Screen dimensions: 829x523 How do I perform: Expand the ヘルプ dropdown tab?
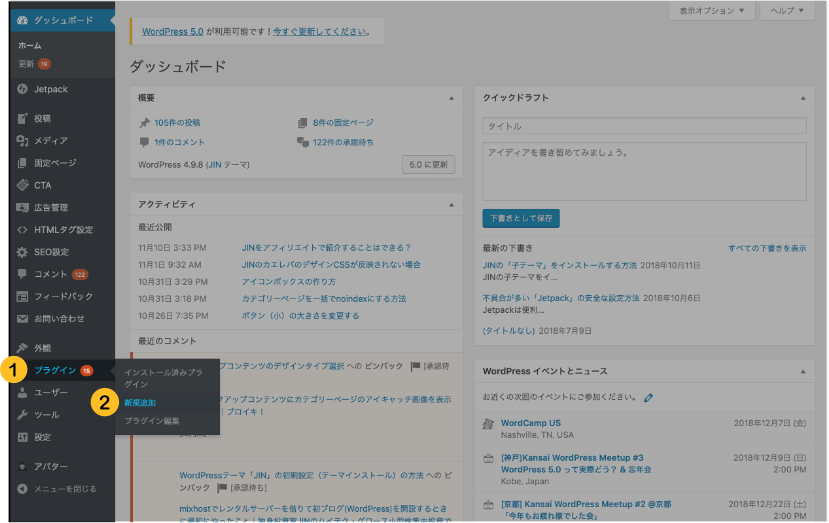pyautogui.click(x=786, y=11)
